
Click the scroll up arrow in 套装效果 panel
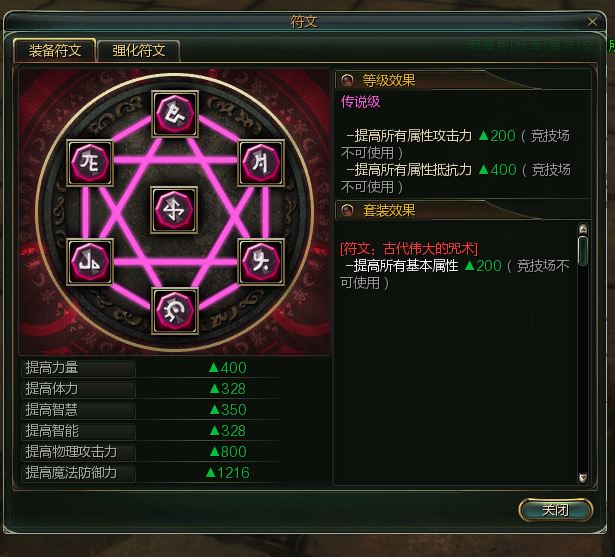583,229
